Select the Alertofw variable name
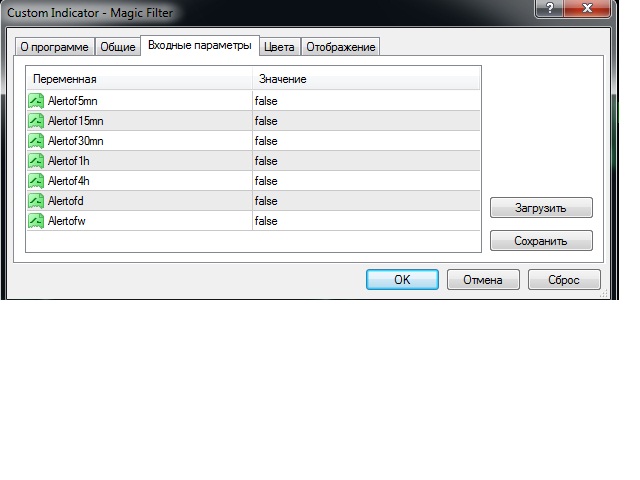The width and height of the screenshot is (640, 480). tap(67, 221)
